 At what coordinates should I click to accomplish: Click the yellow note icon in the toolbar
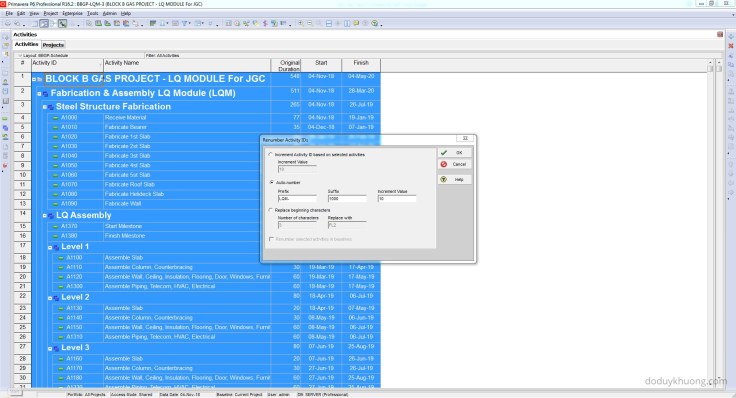click(x=356, y=23)
